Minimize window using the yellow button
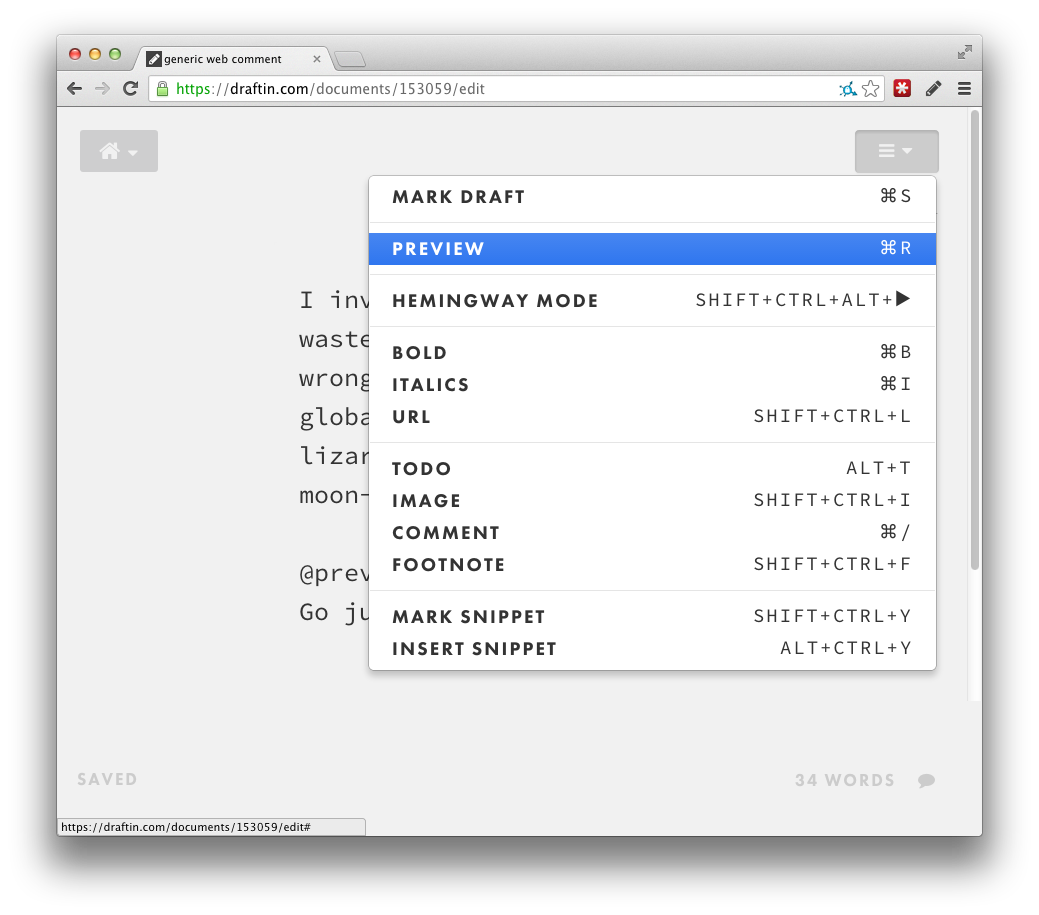The height and width of the screenshot is (915, 1039). (x=95, y=54)
